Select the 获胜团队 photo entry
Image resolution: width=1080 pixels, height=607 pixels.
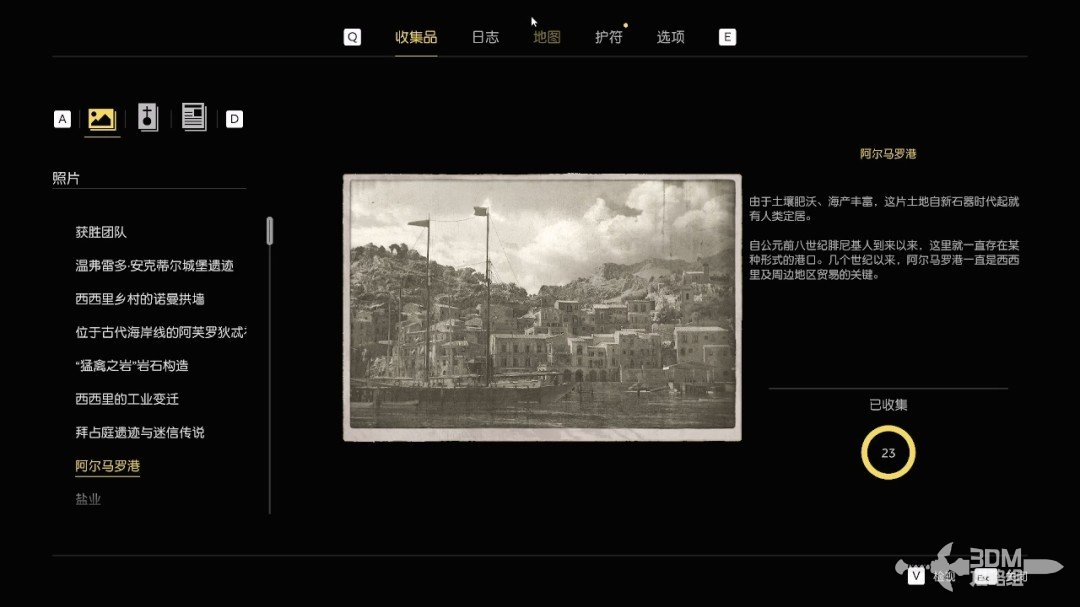point(101,233)
